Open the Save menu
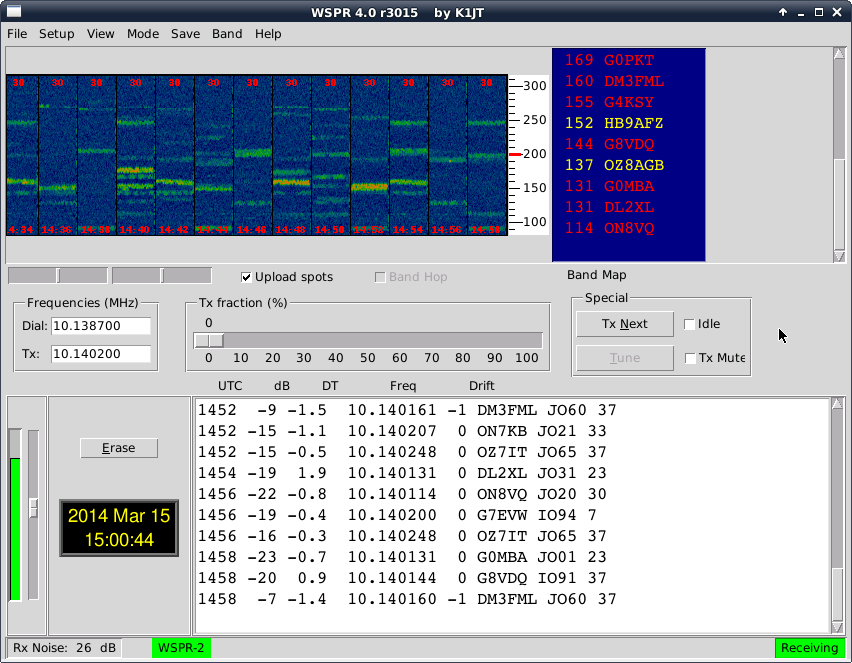Viewport: 852px width, 663px height. (185, 34)
